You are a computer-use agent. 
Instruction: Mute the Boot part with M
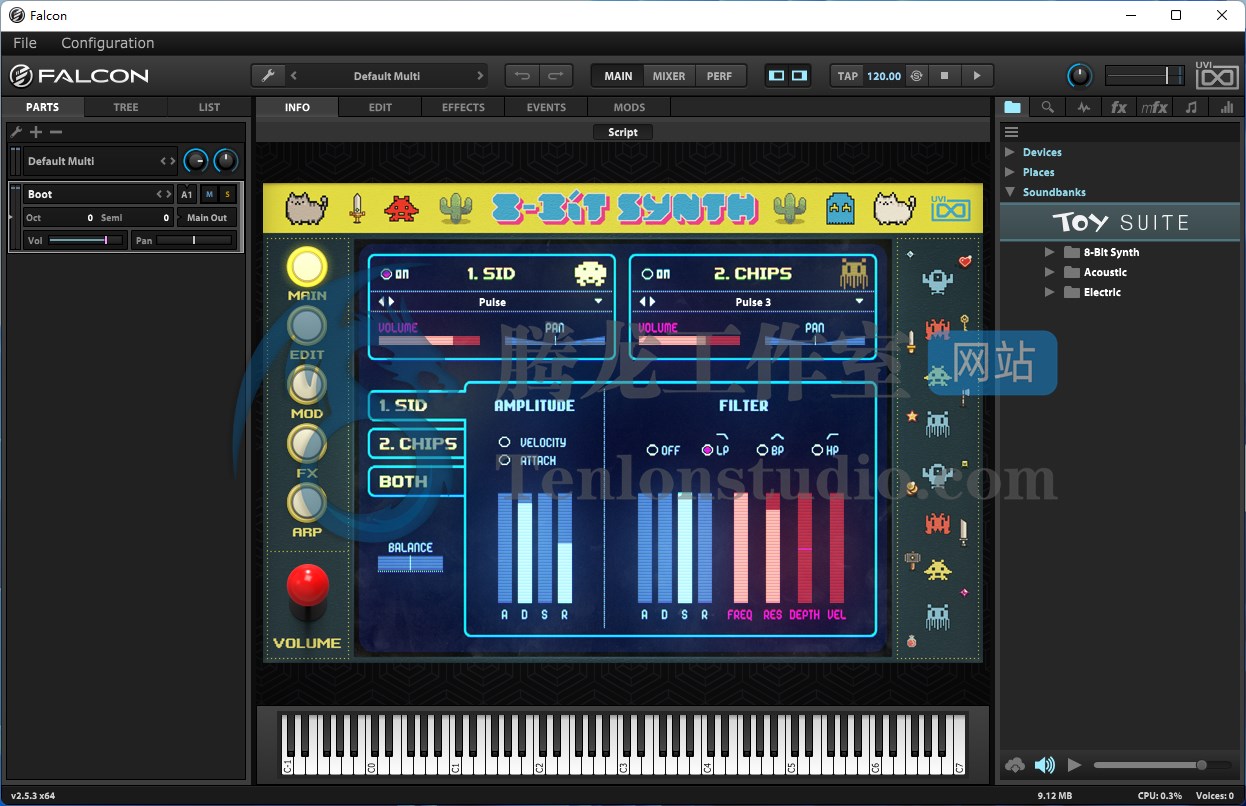point(209,194)
